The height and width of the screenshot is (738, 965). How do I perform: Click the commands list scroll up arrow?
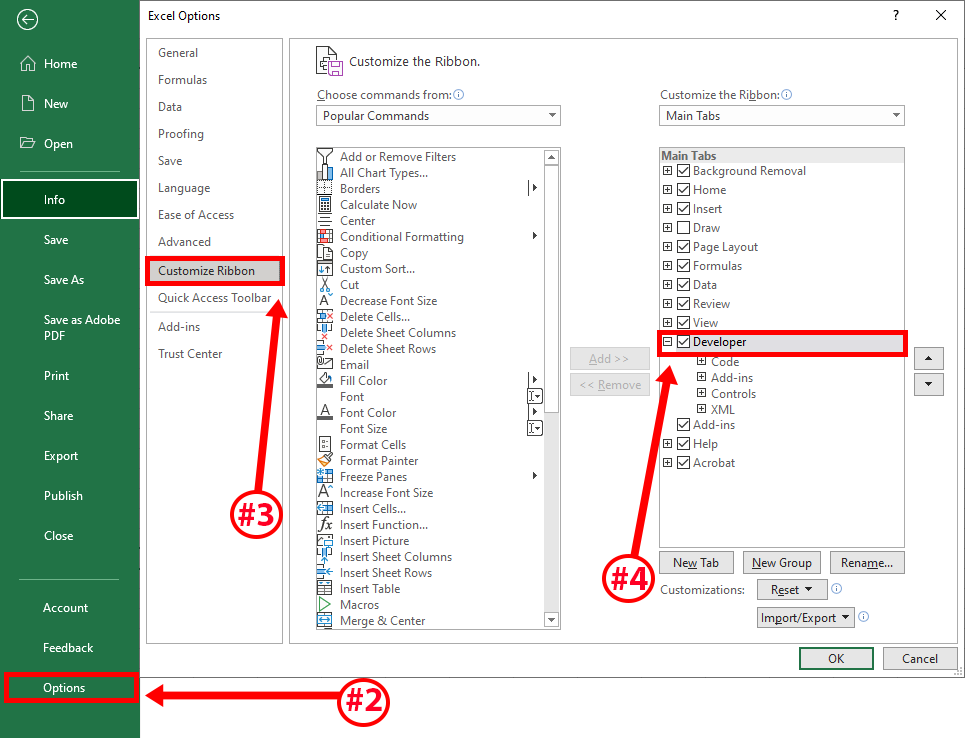[551, 157]
